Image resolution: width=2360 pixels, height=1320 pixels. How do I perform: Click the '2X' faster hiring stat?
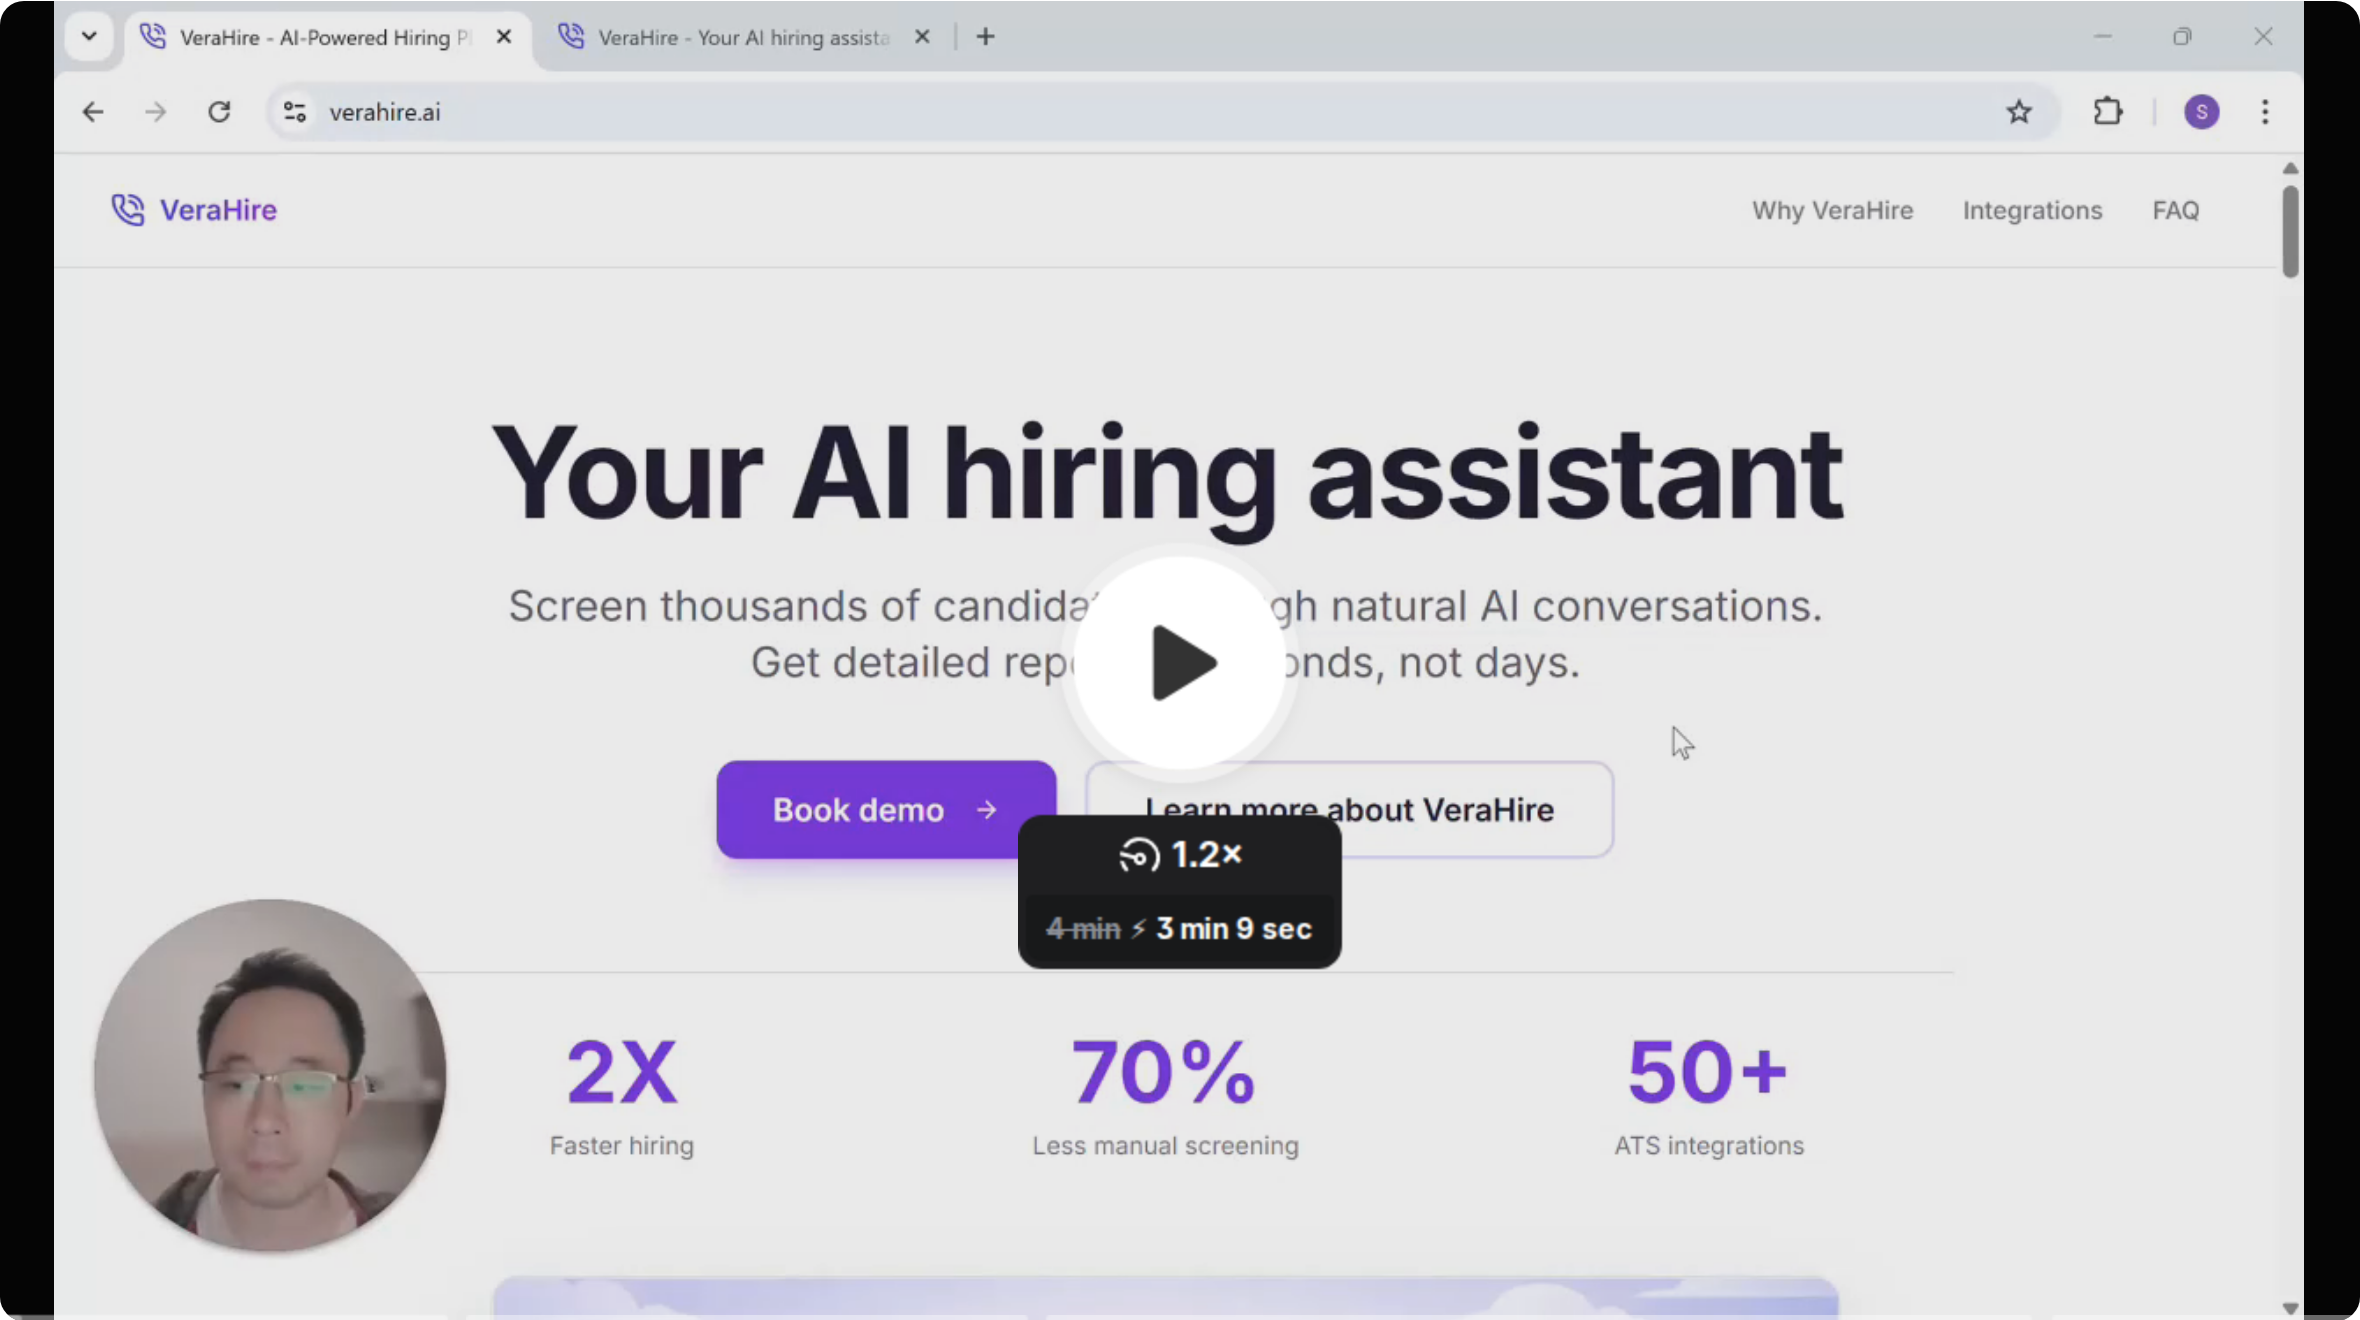pos(622,1073)
